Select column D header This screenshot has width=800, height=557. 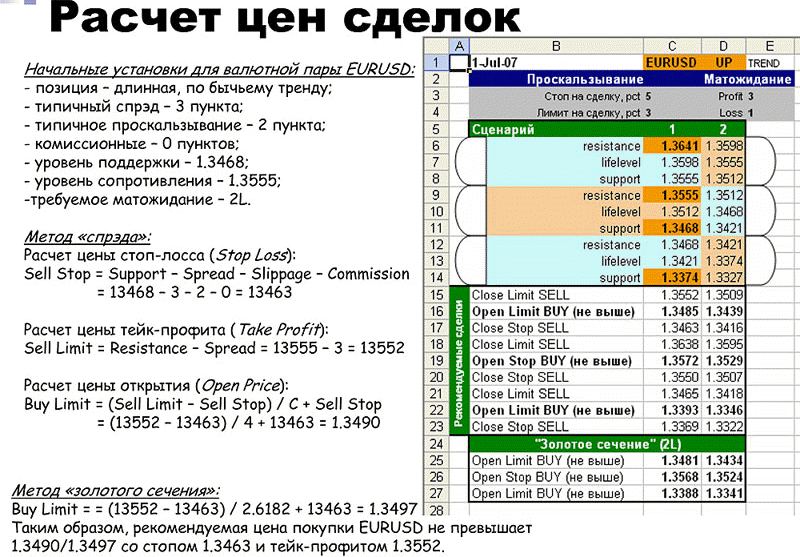[x=721, y=46]
